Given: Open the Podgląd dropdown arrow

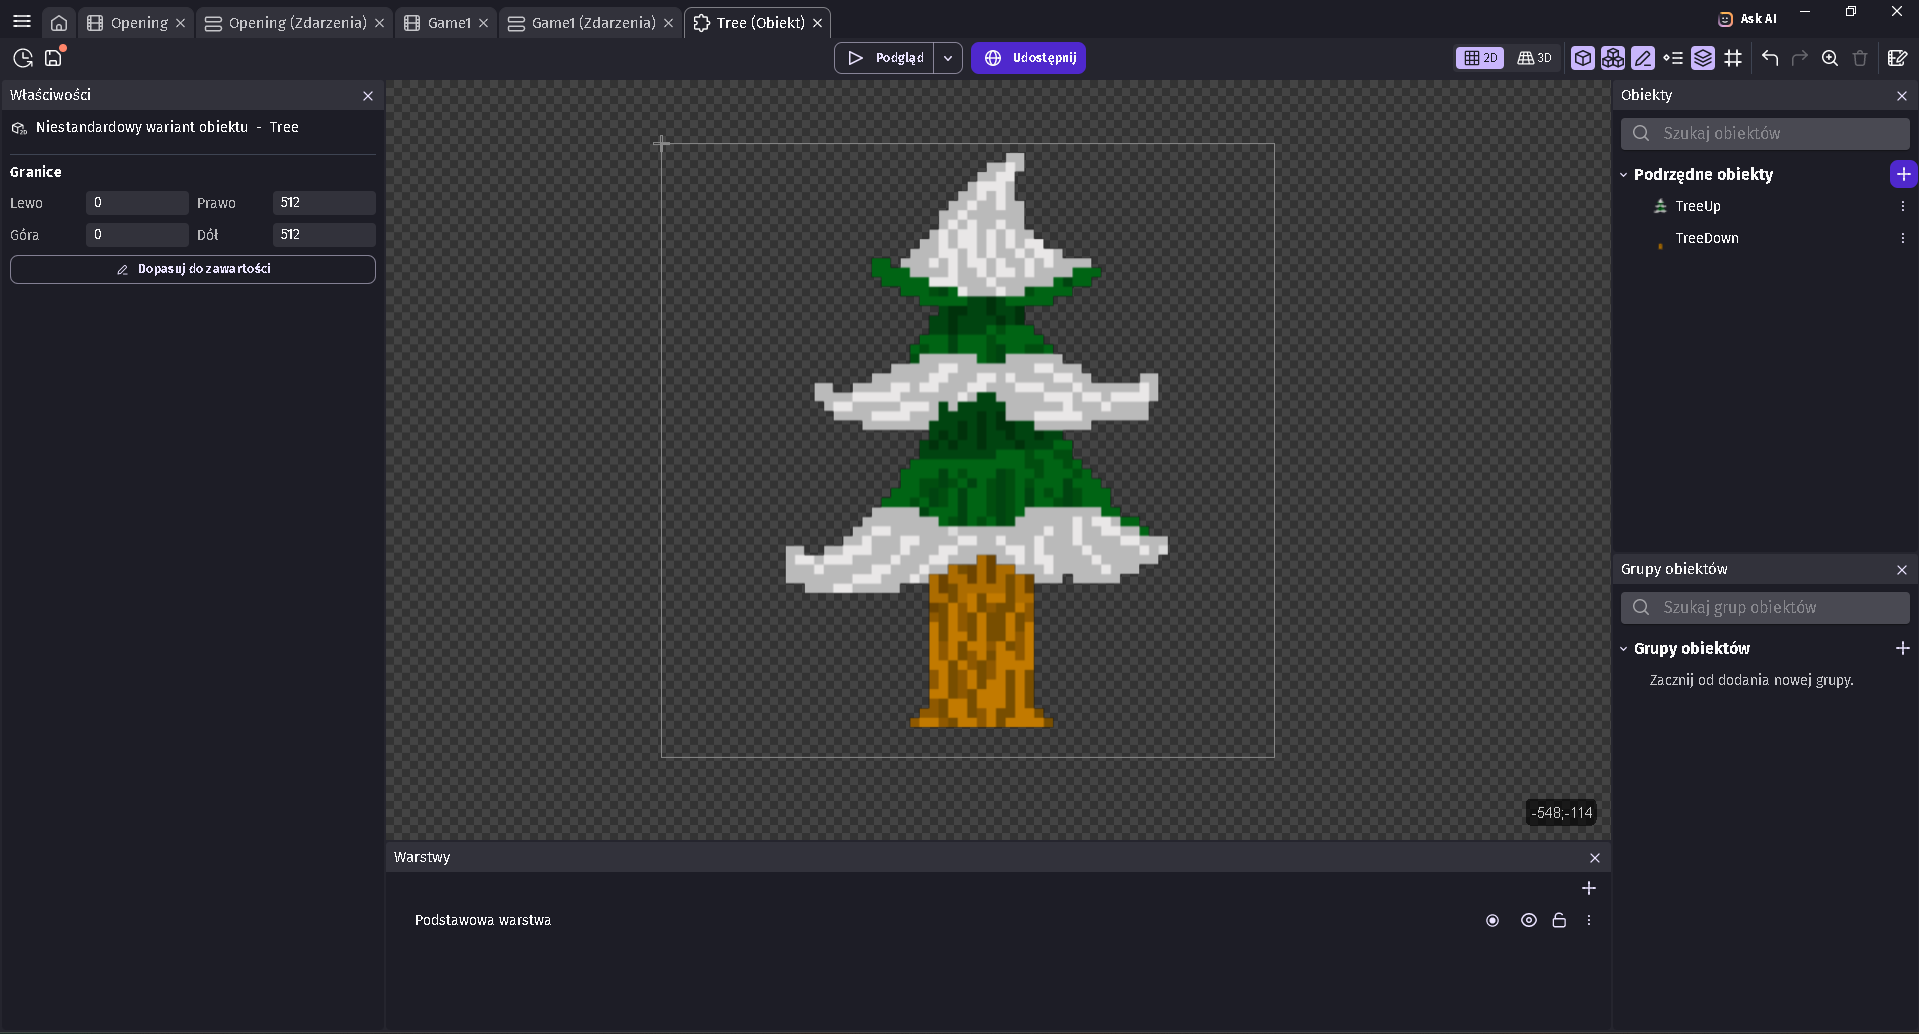Looking at the screenshot, I should [x=948, y=58].
